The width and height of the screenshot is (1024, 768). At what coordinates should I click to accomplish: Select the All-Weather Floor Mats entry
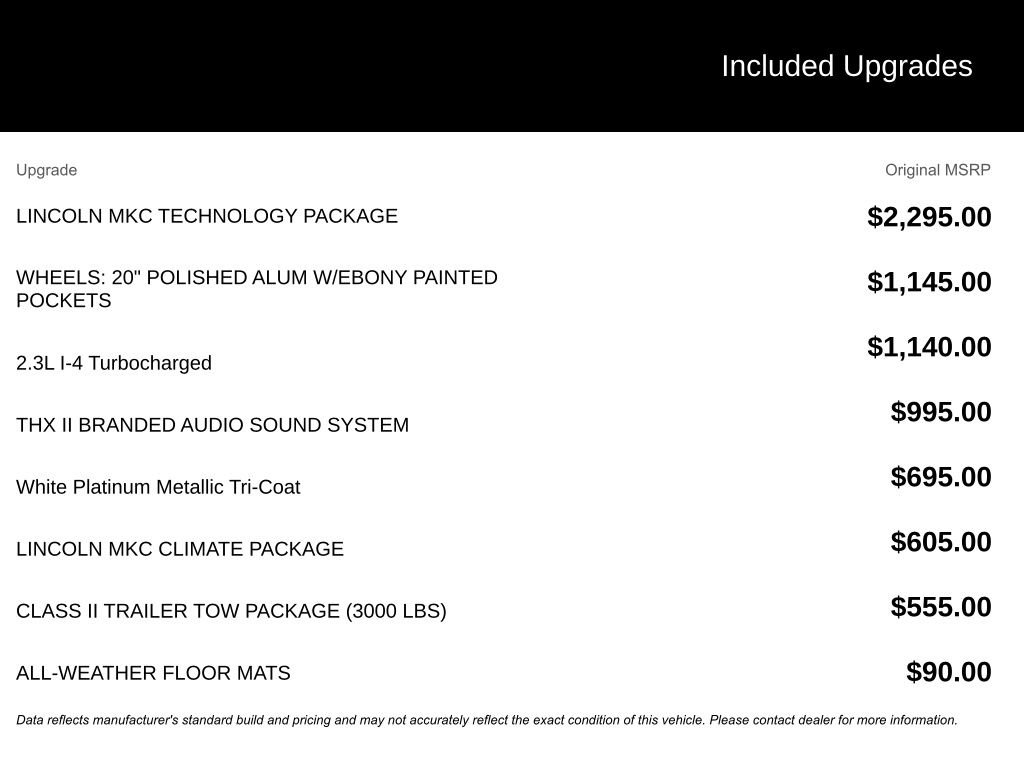pos(153,673)
